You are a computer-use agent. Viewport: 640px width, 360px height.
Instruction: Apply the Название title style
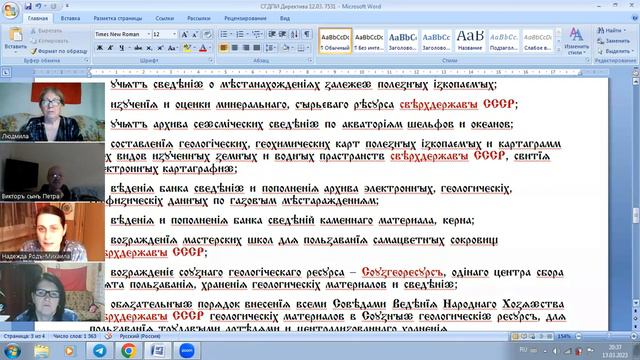(470, 40)
